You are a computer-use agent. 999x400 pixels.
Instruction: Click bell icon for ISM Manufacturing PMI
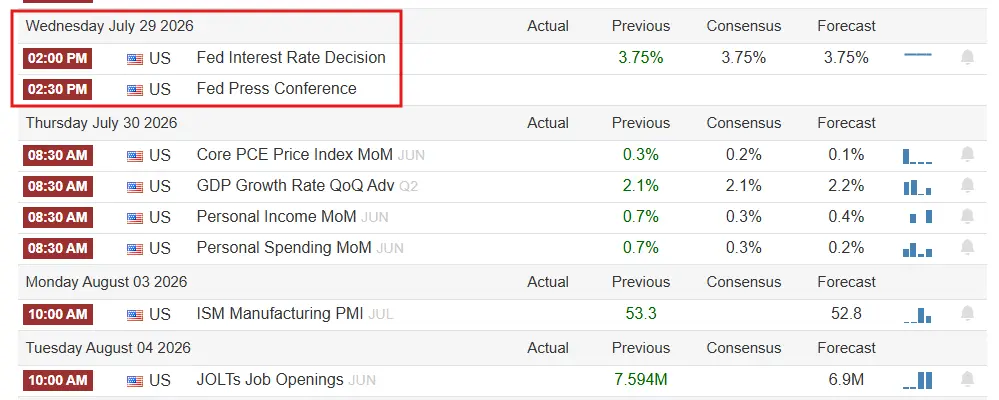967,313
